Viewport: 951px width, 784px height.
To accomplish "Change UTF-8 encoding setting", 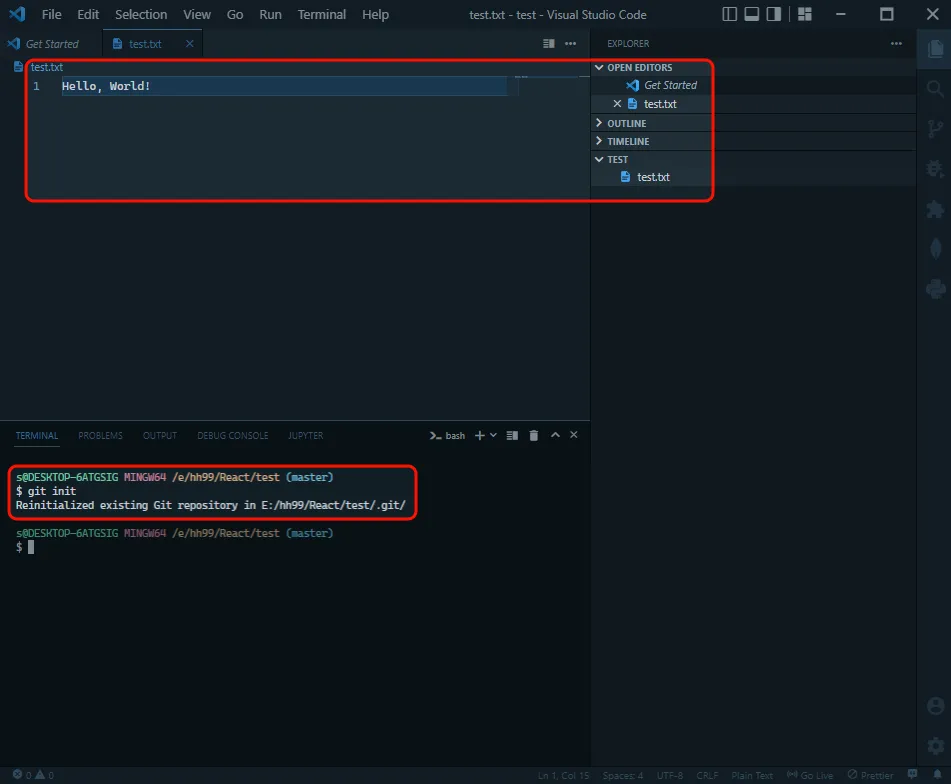I will [x=670, y=776].
